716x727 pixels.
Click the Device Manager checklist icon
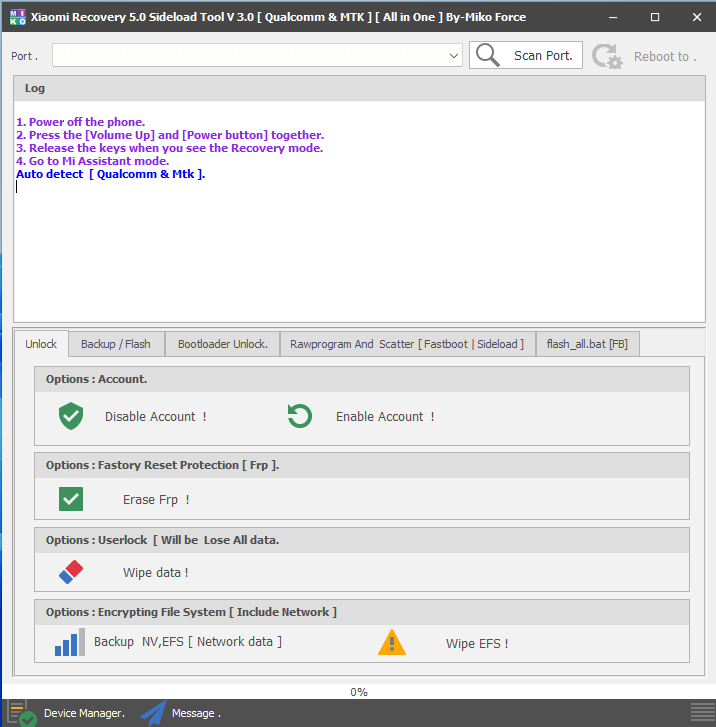pyautogui.click(x=22, y=714)
